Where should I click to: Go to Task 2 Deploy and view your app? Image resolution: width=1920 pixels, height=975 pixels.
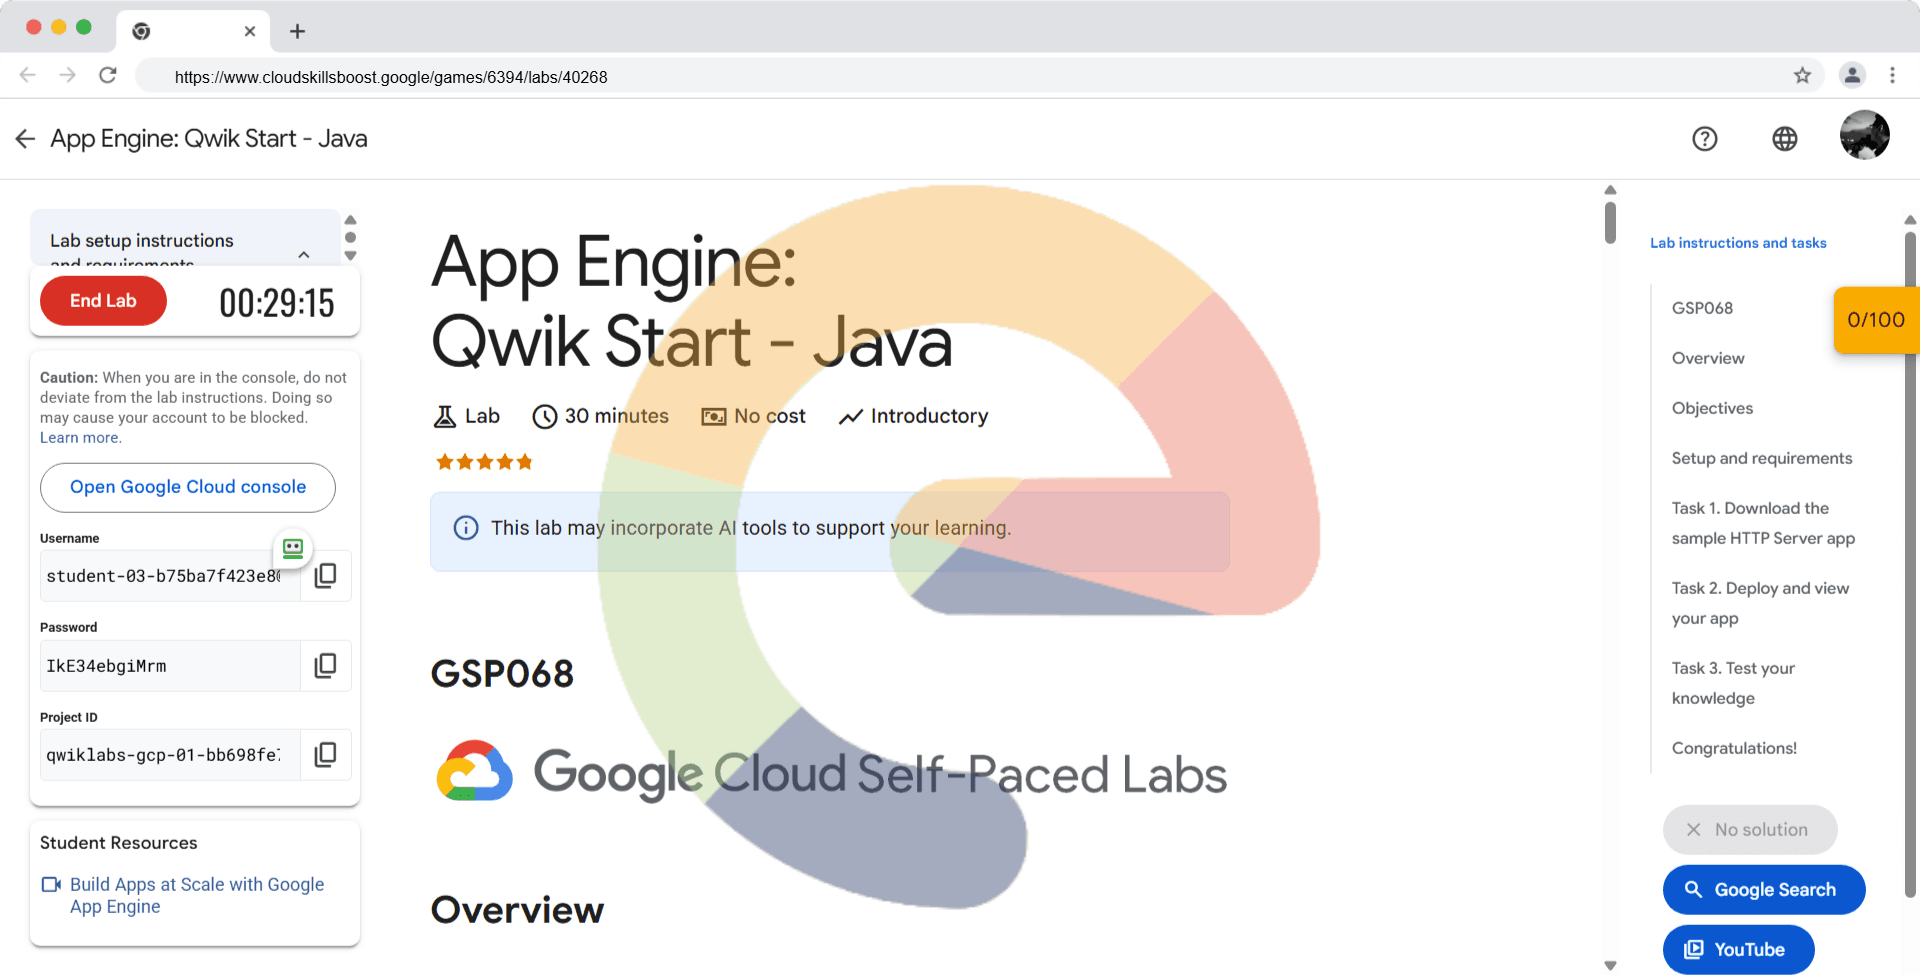pos(1760,603)
